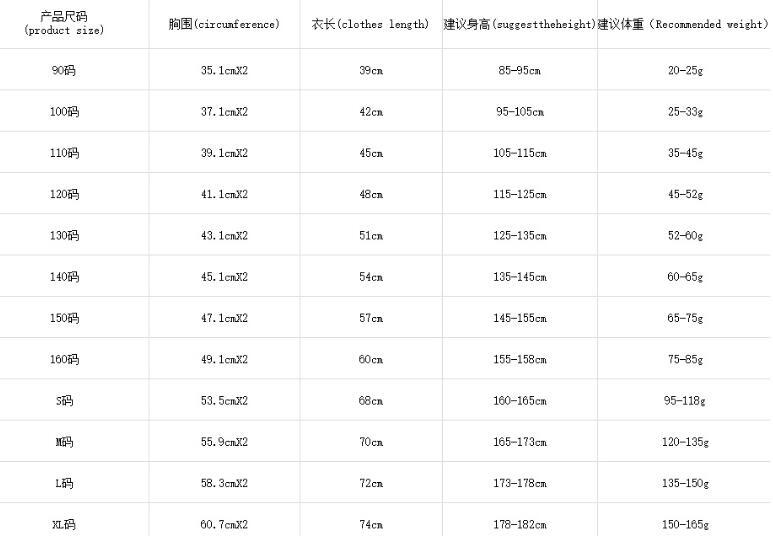Select the 140码 size row label
This screenshot has height=549, width=773.
[64, 277]
